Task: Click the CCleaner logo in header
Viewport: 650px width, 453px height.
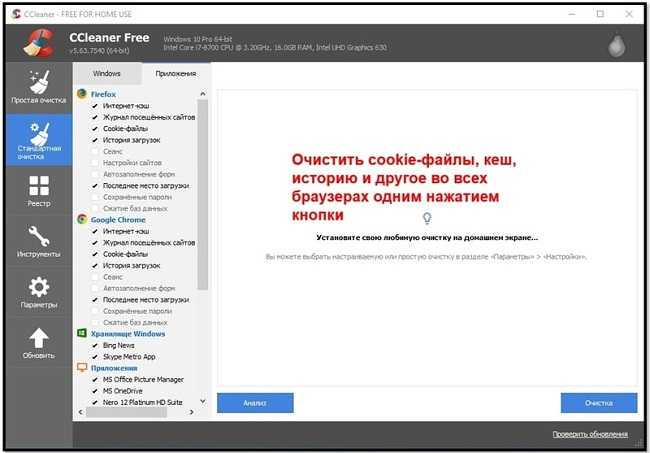Action: tap(39, 42)
